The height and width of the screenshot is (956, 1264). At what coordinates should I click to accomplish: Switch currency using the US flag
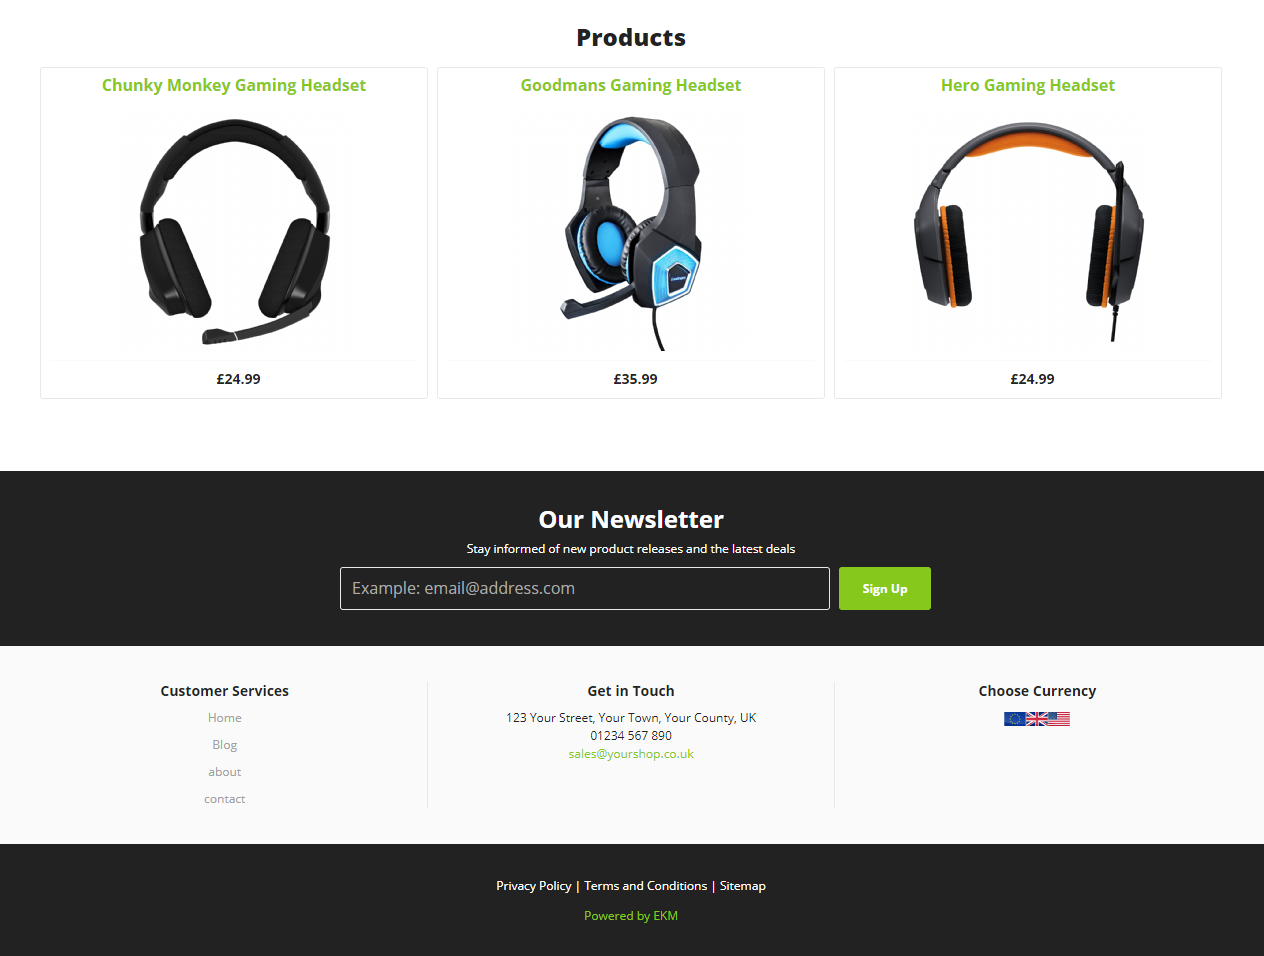(1059, 719)
